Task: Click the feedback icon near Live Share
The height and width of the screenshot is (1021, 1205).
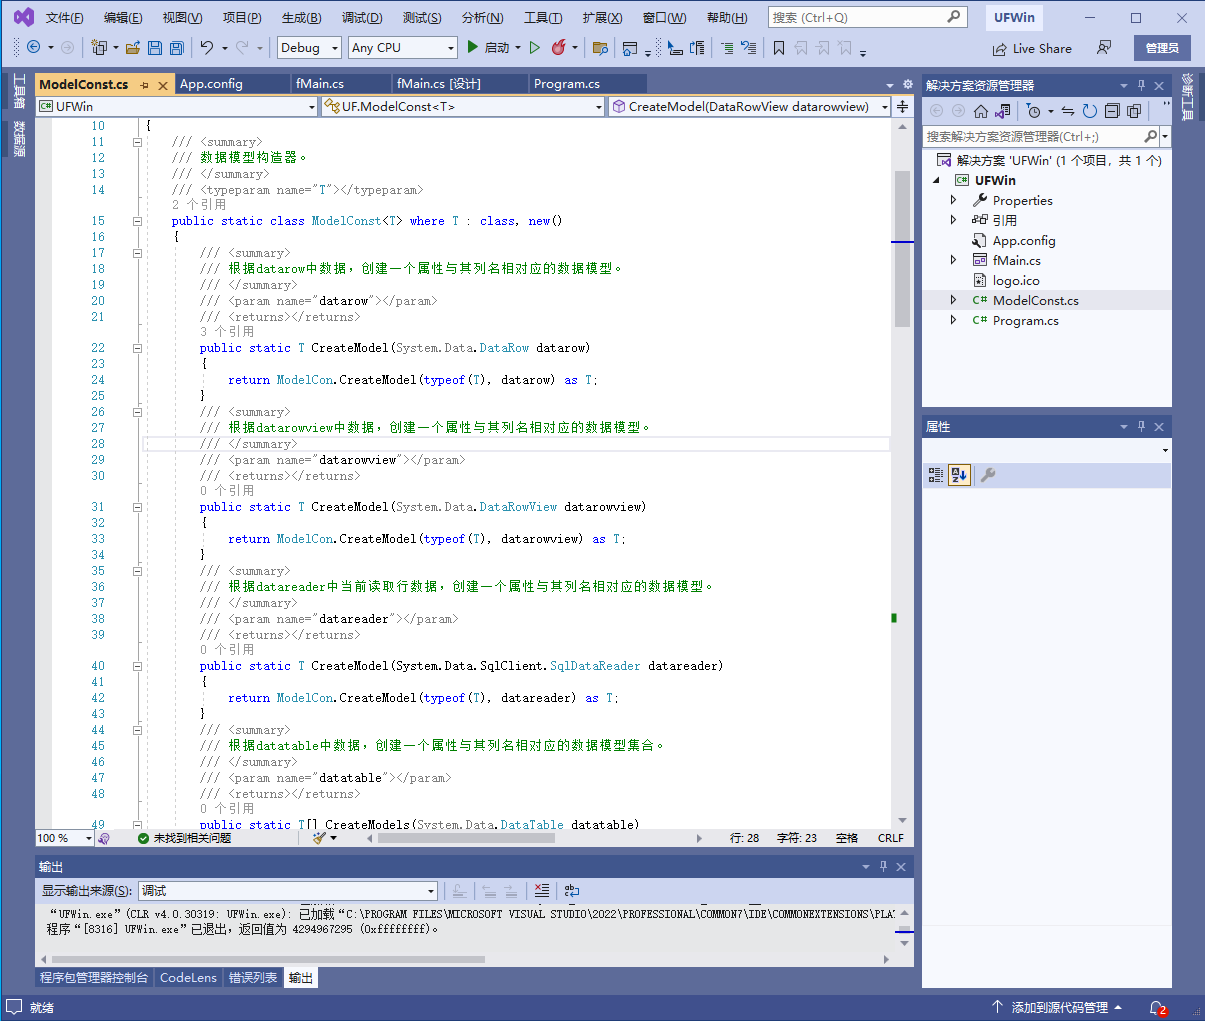Action: (x=1104, y=48)
